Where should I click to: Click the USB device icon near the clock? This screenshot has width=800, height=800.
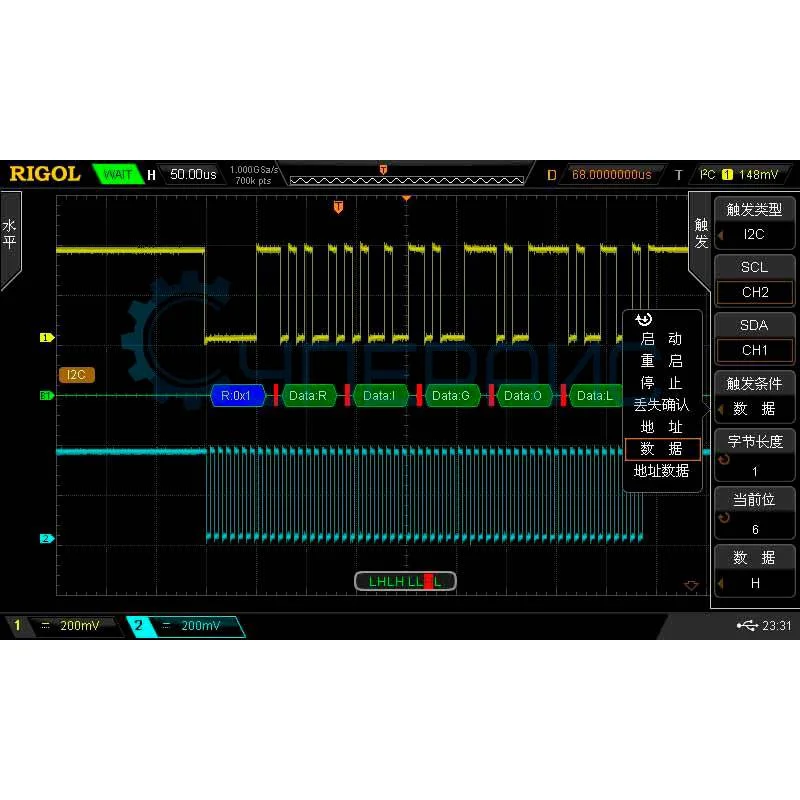pos(748,623)
